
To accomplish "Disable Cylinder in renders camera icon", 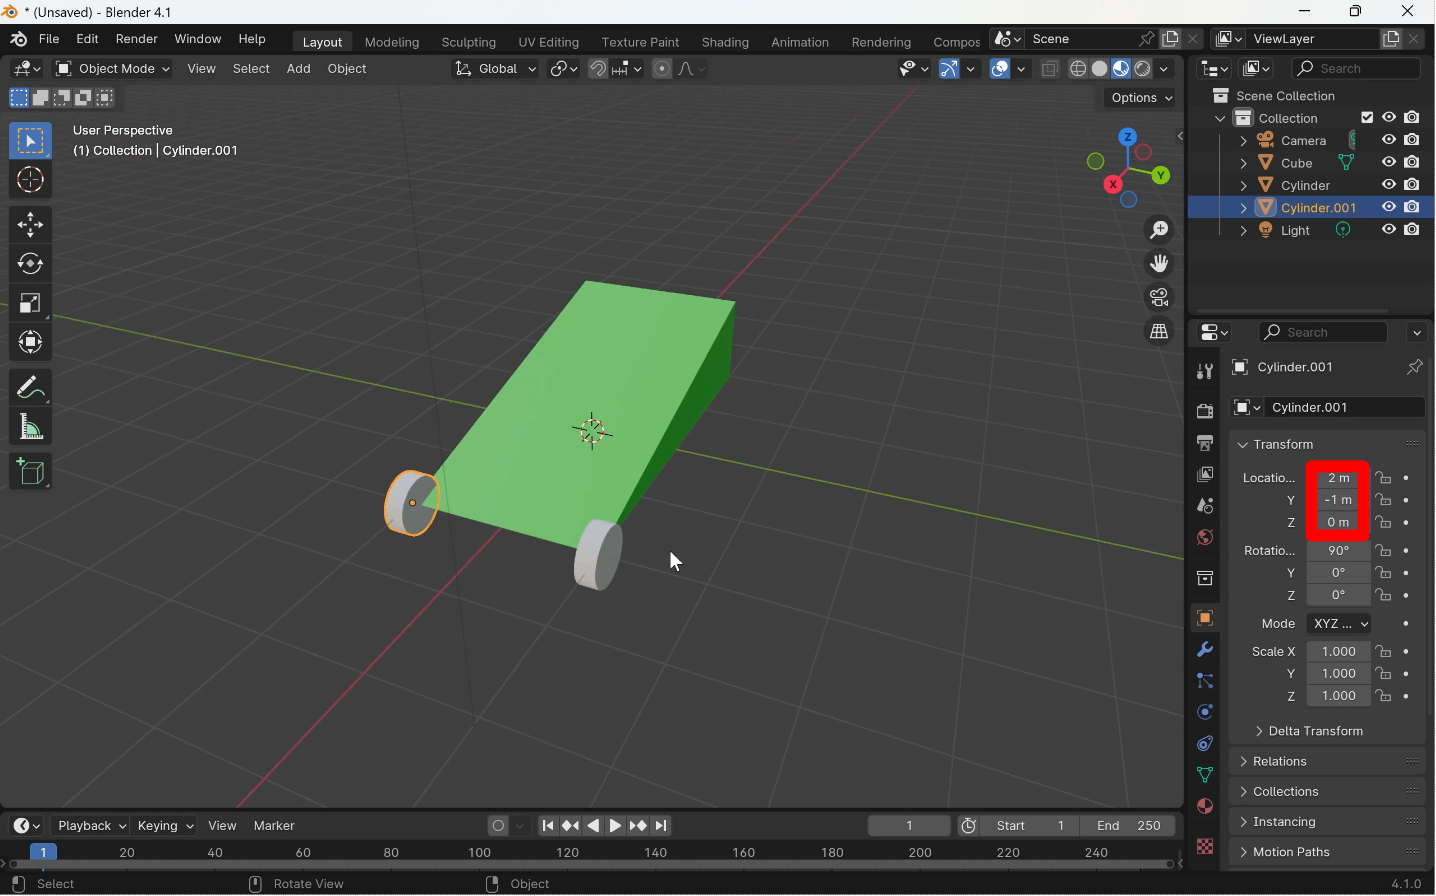I will pyautogui.click(x=1412, y=186).
